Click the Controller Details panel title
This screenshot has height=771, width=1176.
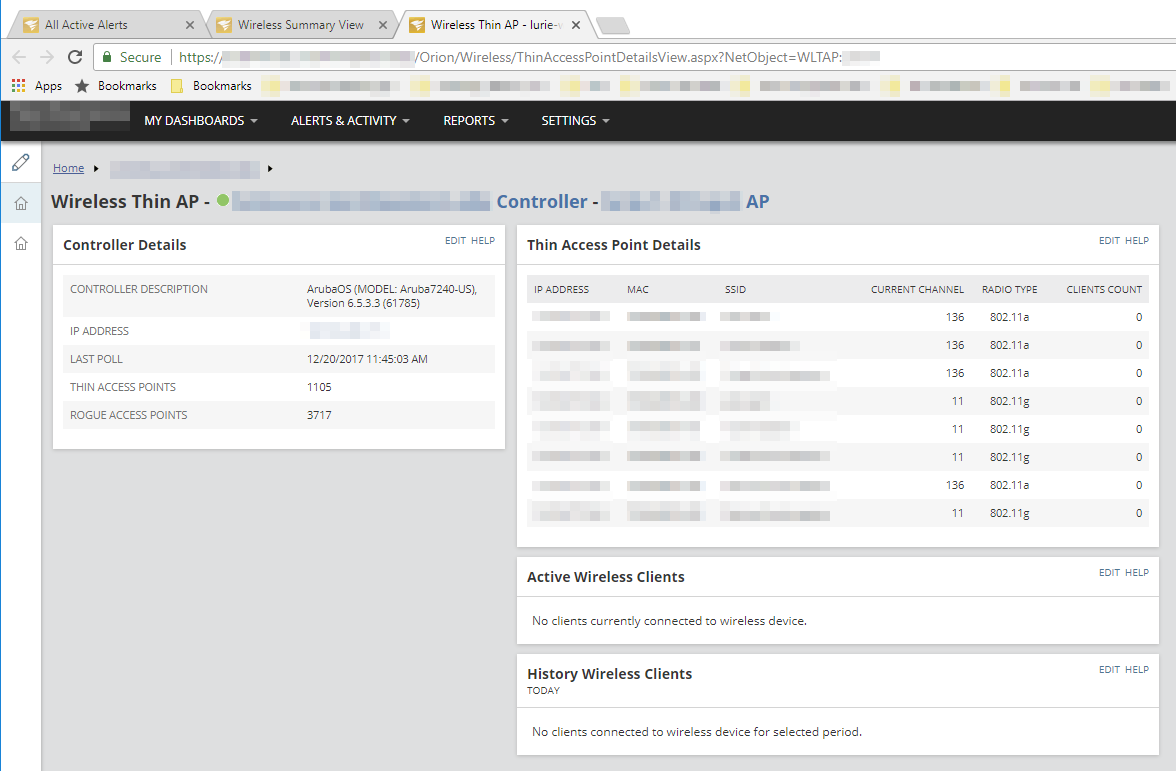pyautogui.click(x=124, y=245)
